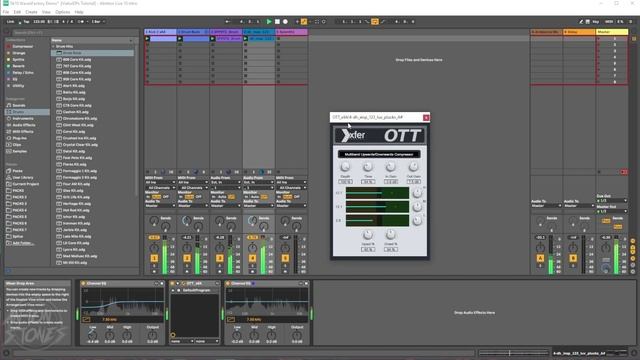
Task: Collapse the Drum Hits folder
Action: [53, 47]
